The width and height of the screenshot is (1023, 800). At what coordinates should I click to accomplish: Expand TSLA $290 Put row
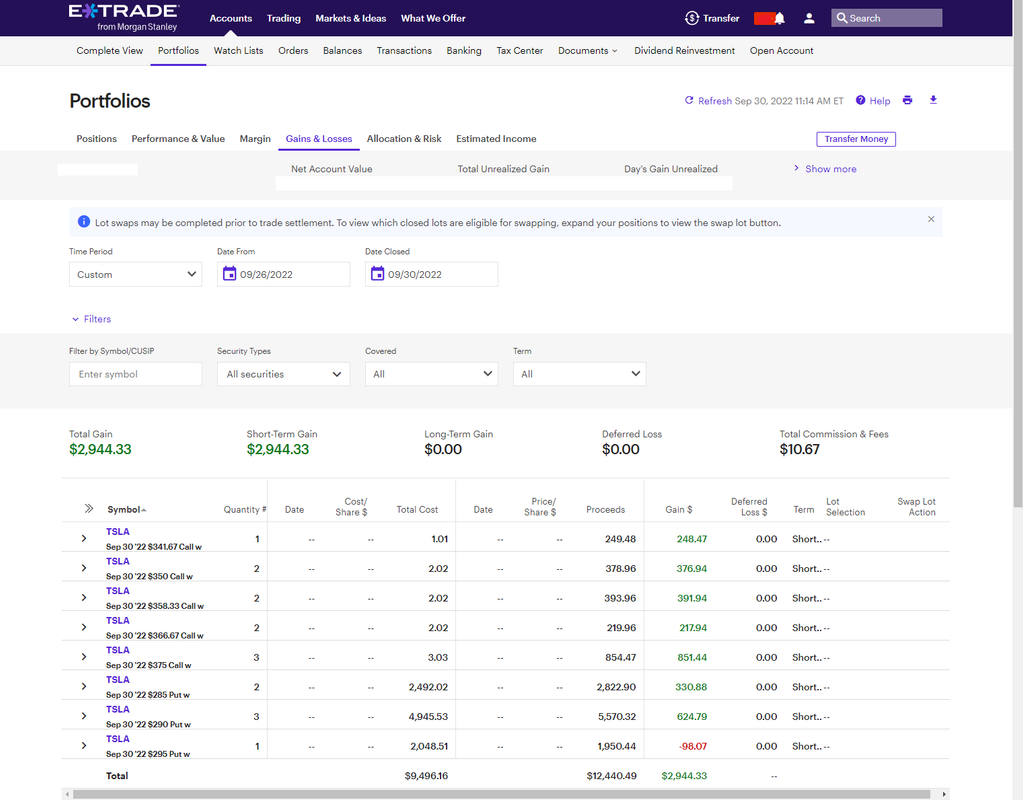tap(84, 716)
